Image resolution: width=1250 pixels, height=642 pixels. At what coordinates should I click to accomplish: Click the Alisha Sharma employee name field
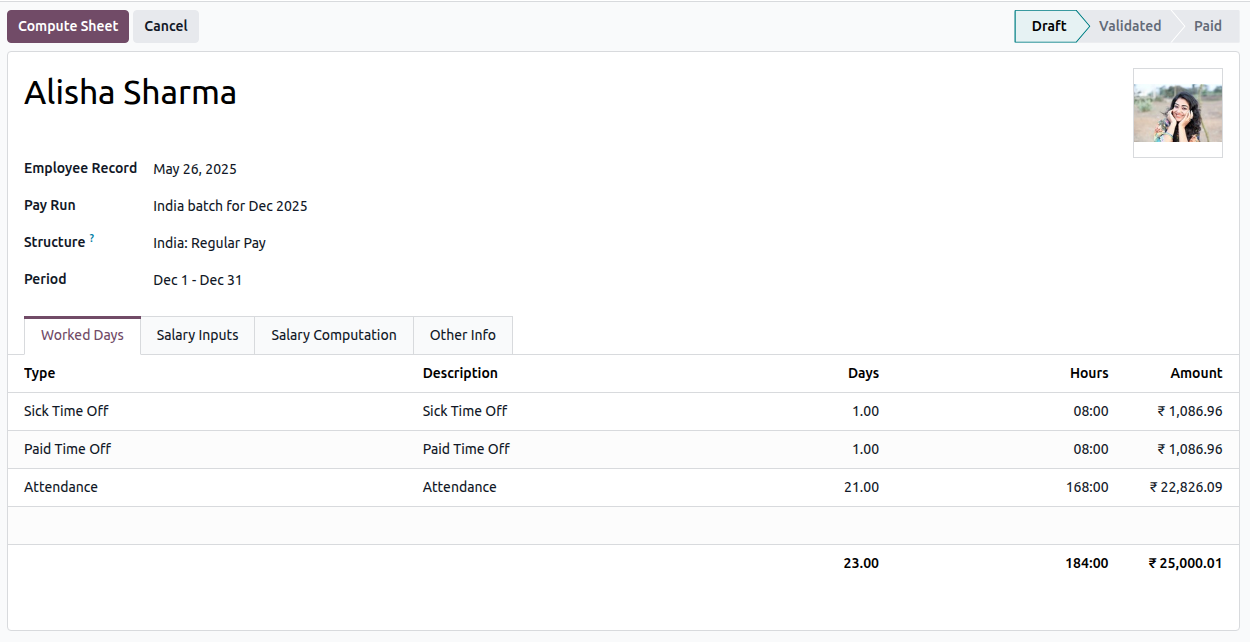coord(130,93)
